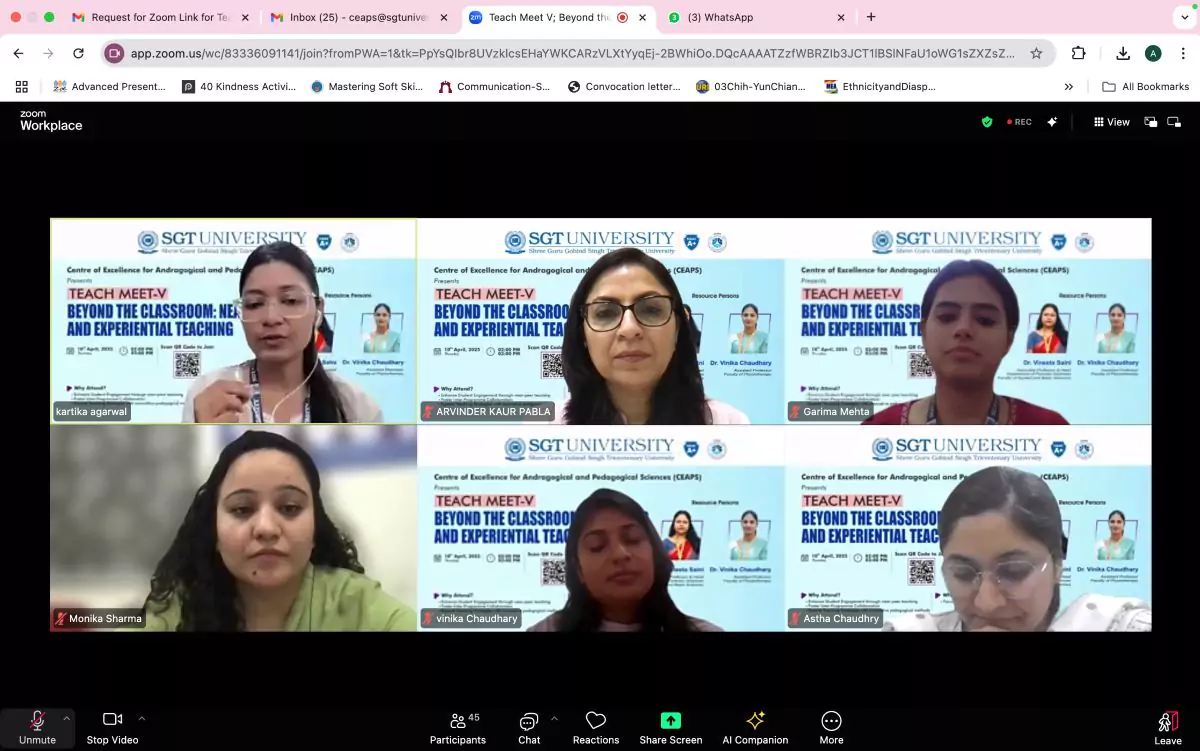
Task: Open the 'EthnicityandDiasp...' bookmark
Action: 880,87
